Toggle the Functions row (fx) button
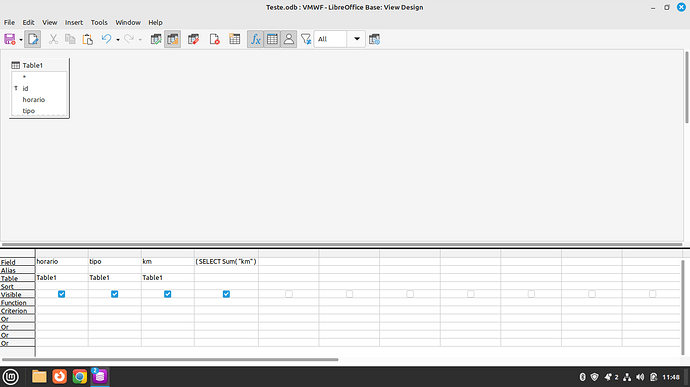This screenshot has height=387, width=690. point(255,39)
